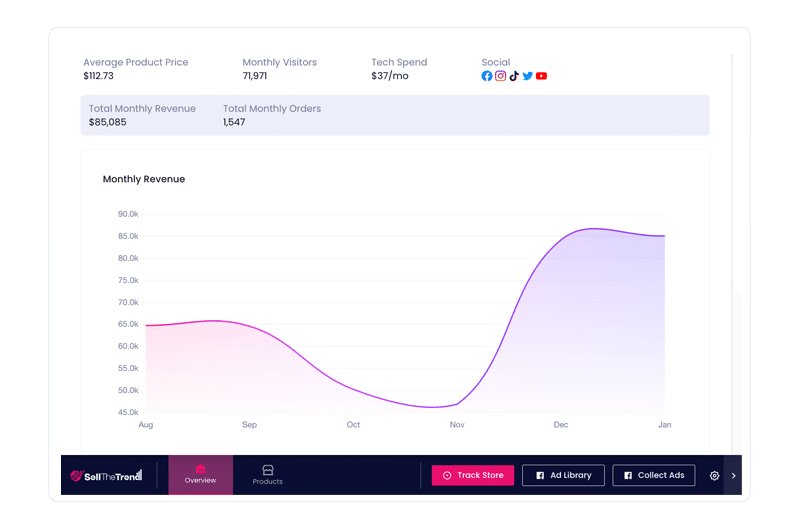The image size is (800, 529).
Task: Select the Total Monthly Orders value
Action: click(x=234, y=122)
